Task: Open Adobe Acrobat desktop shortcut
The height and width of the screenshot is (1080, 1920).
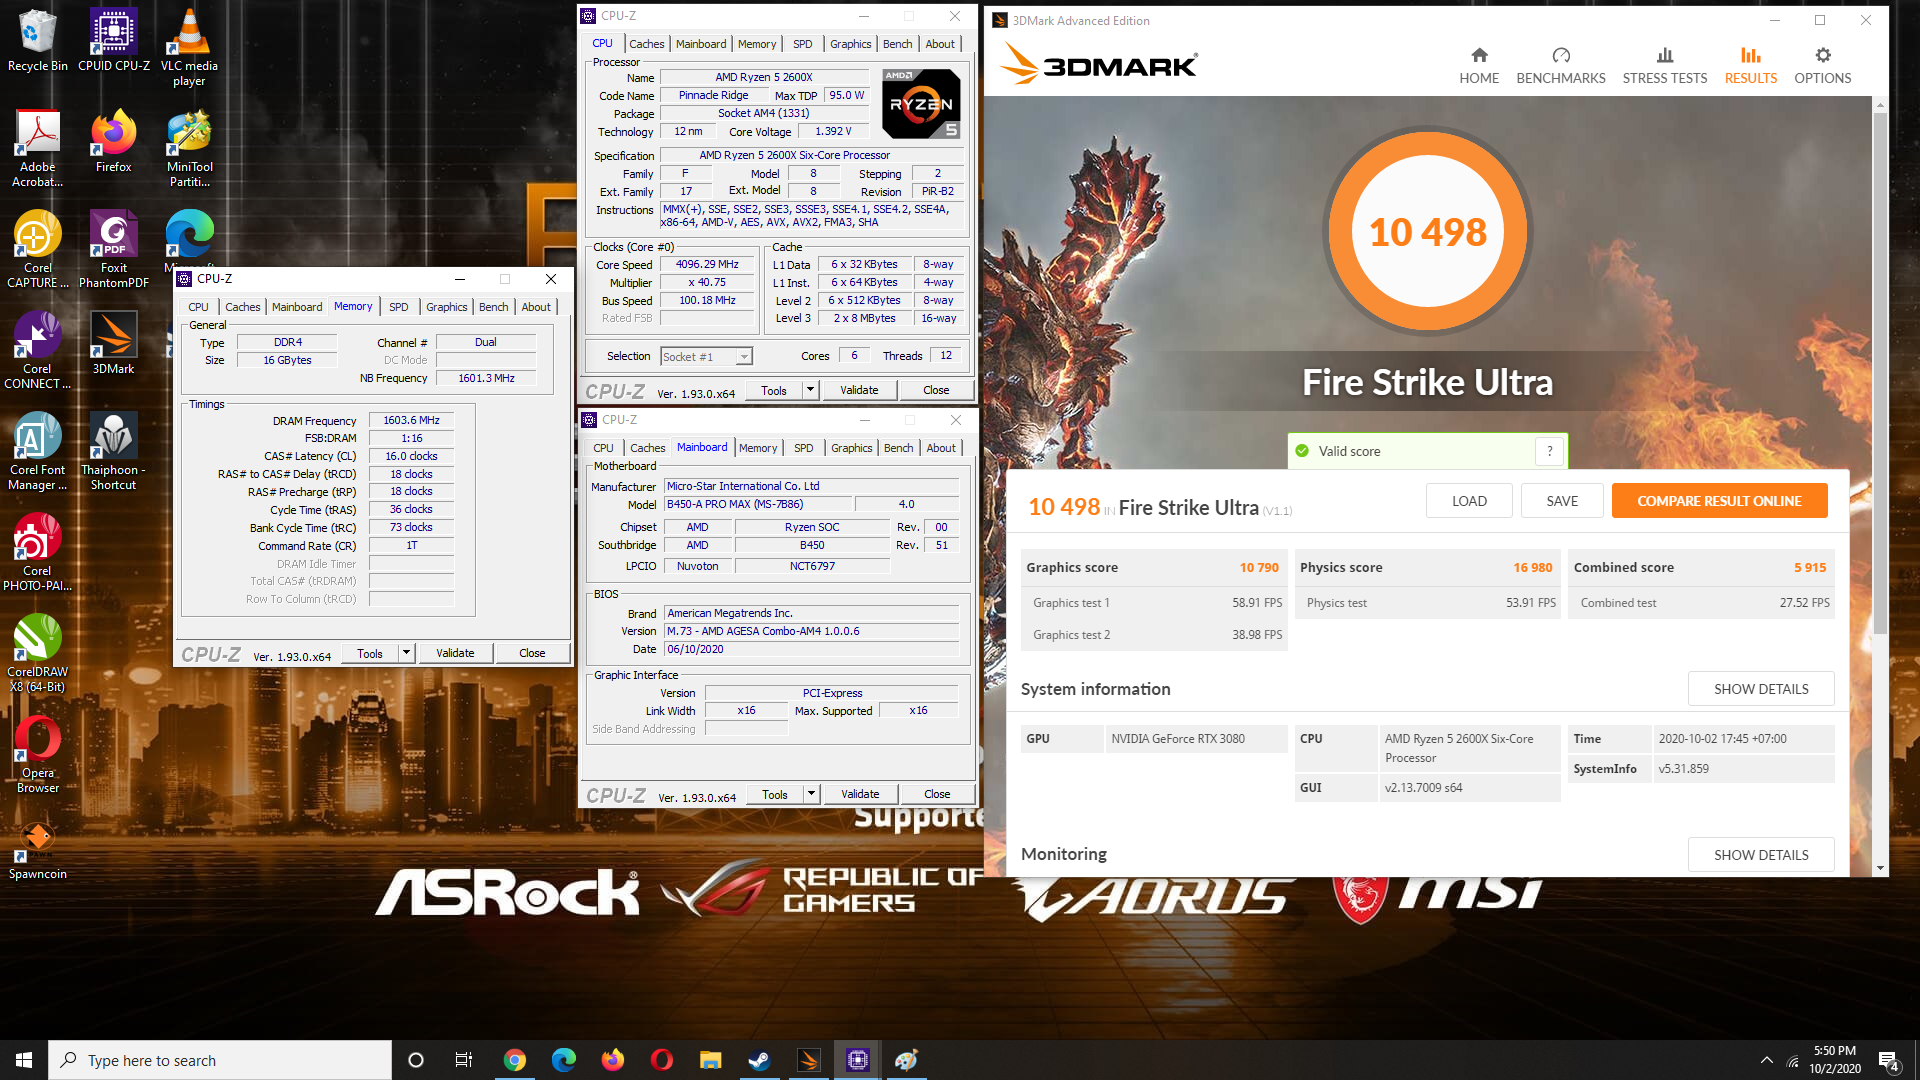Action: (37, 148)
